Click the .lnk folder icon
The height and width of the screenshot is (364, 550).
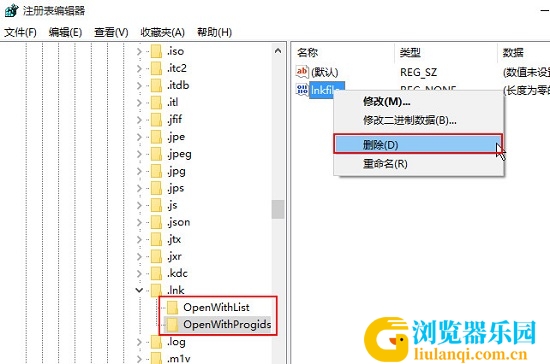(x=156, y=290)
